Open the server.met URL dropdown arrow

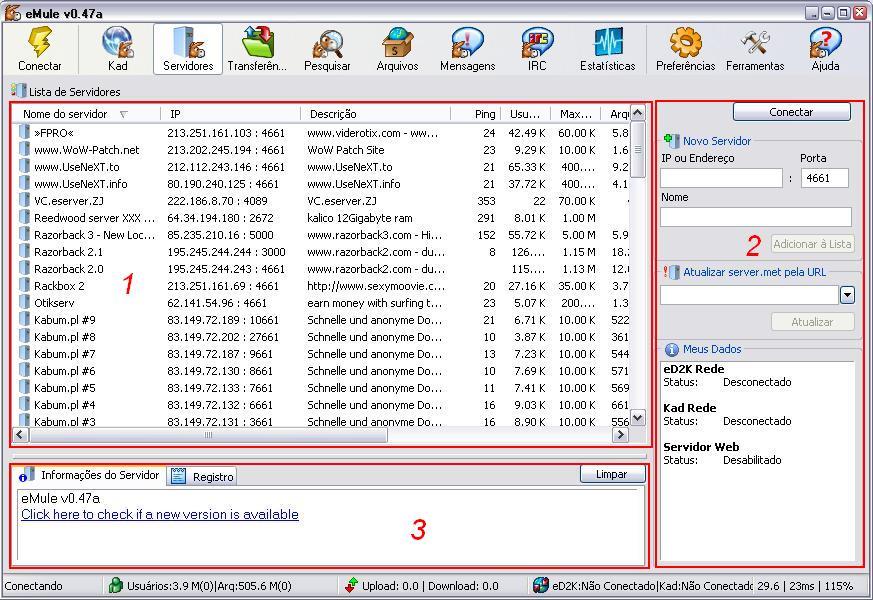847,295
